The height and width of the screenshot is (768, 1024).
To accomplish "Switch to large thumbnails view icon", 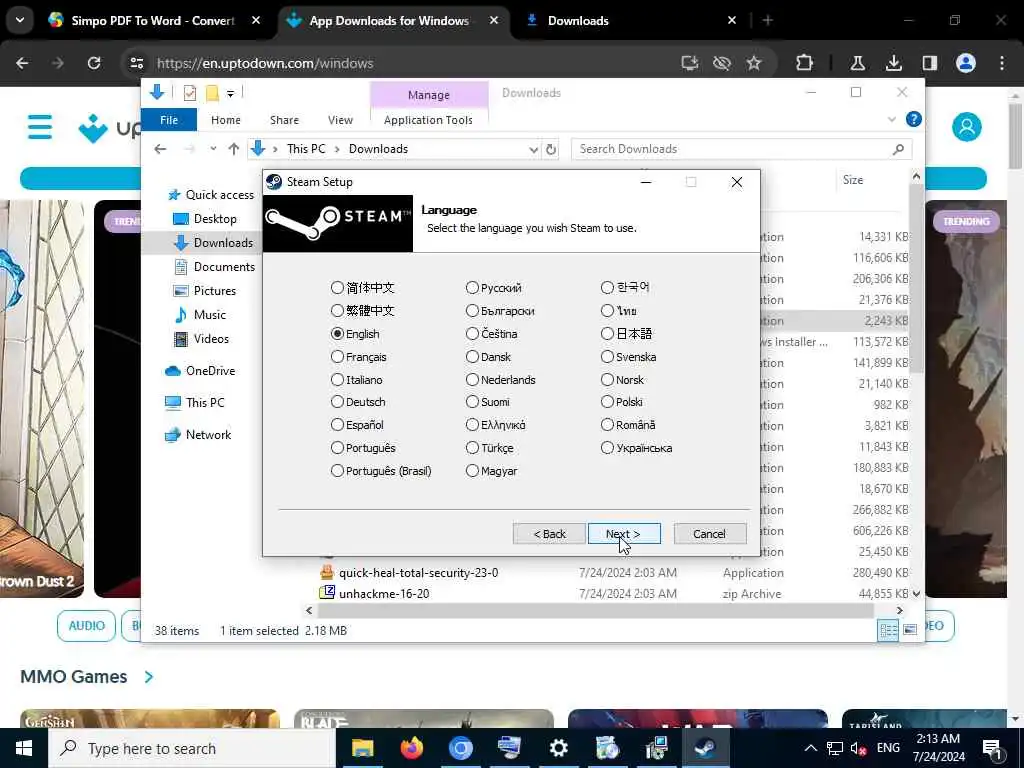I will [x=910, y=630].
